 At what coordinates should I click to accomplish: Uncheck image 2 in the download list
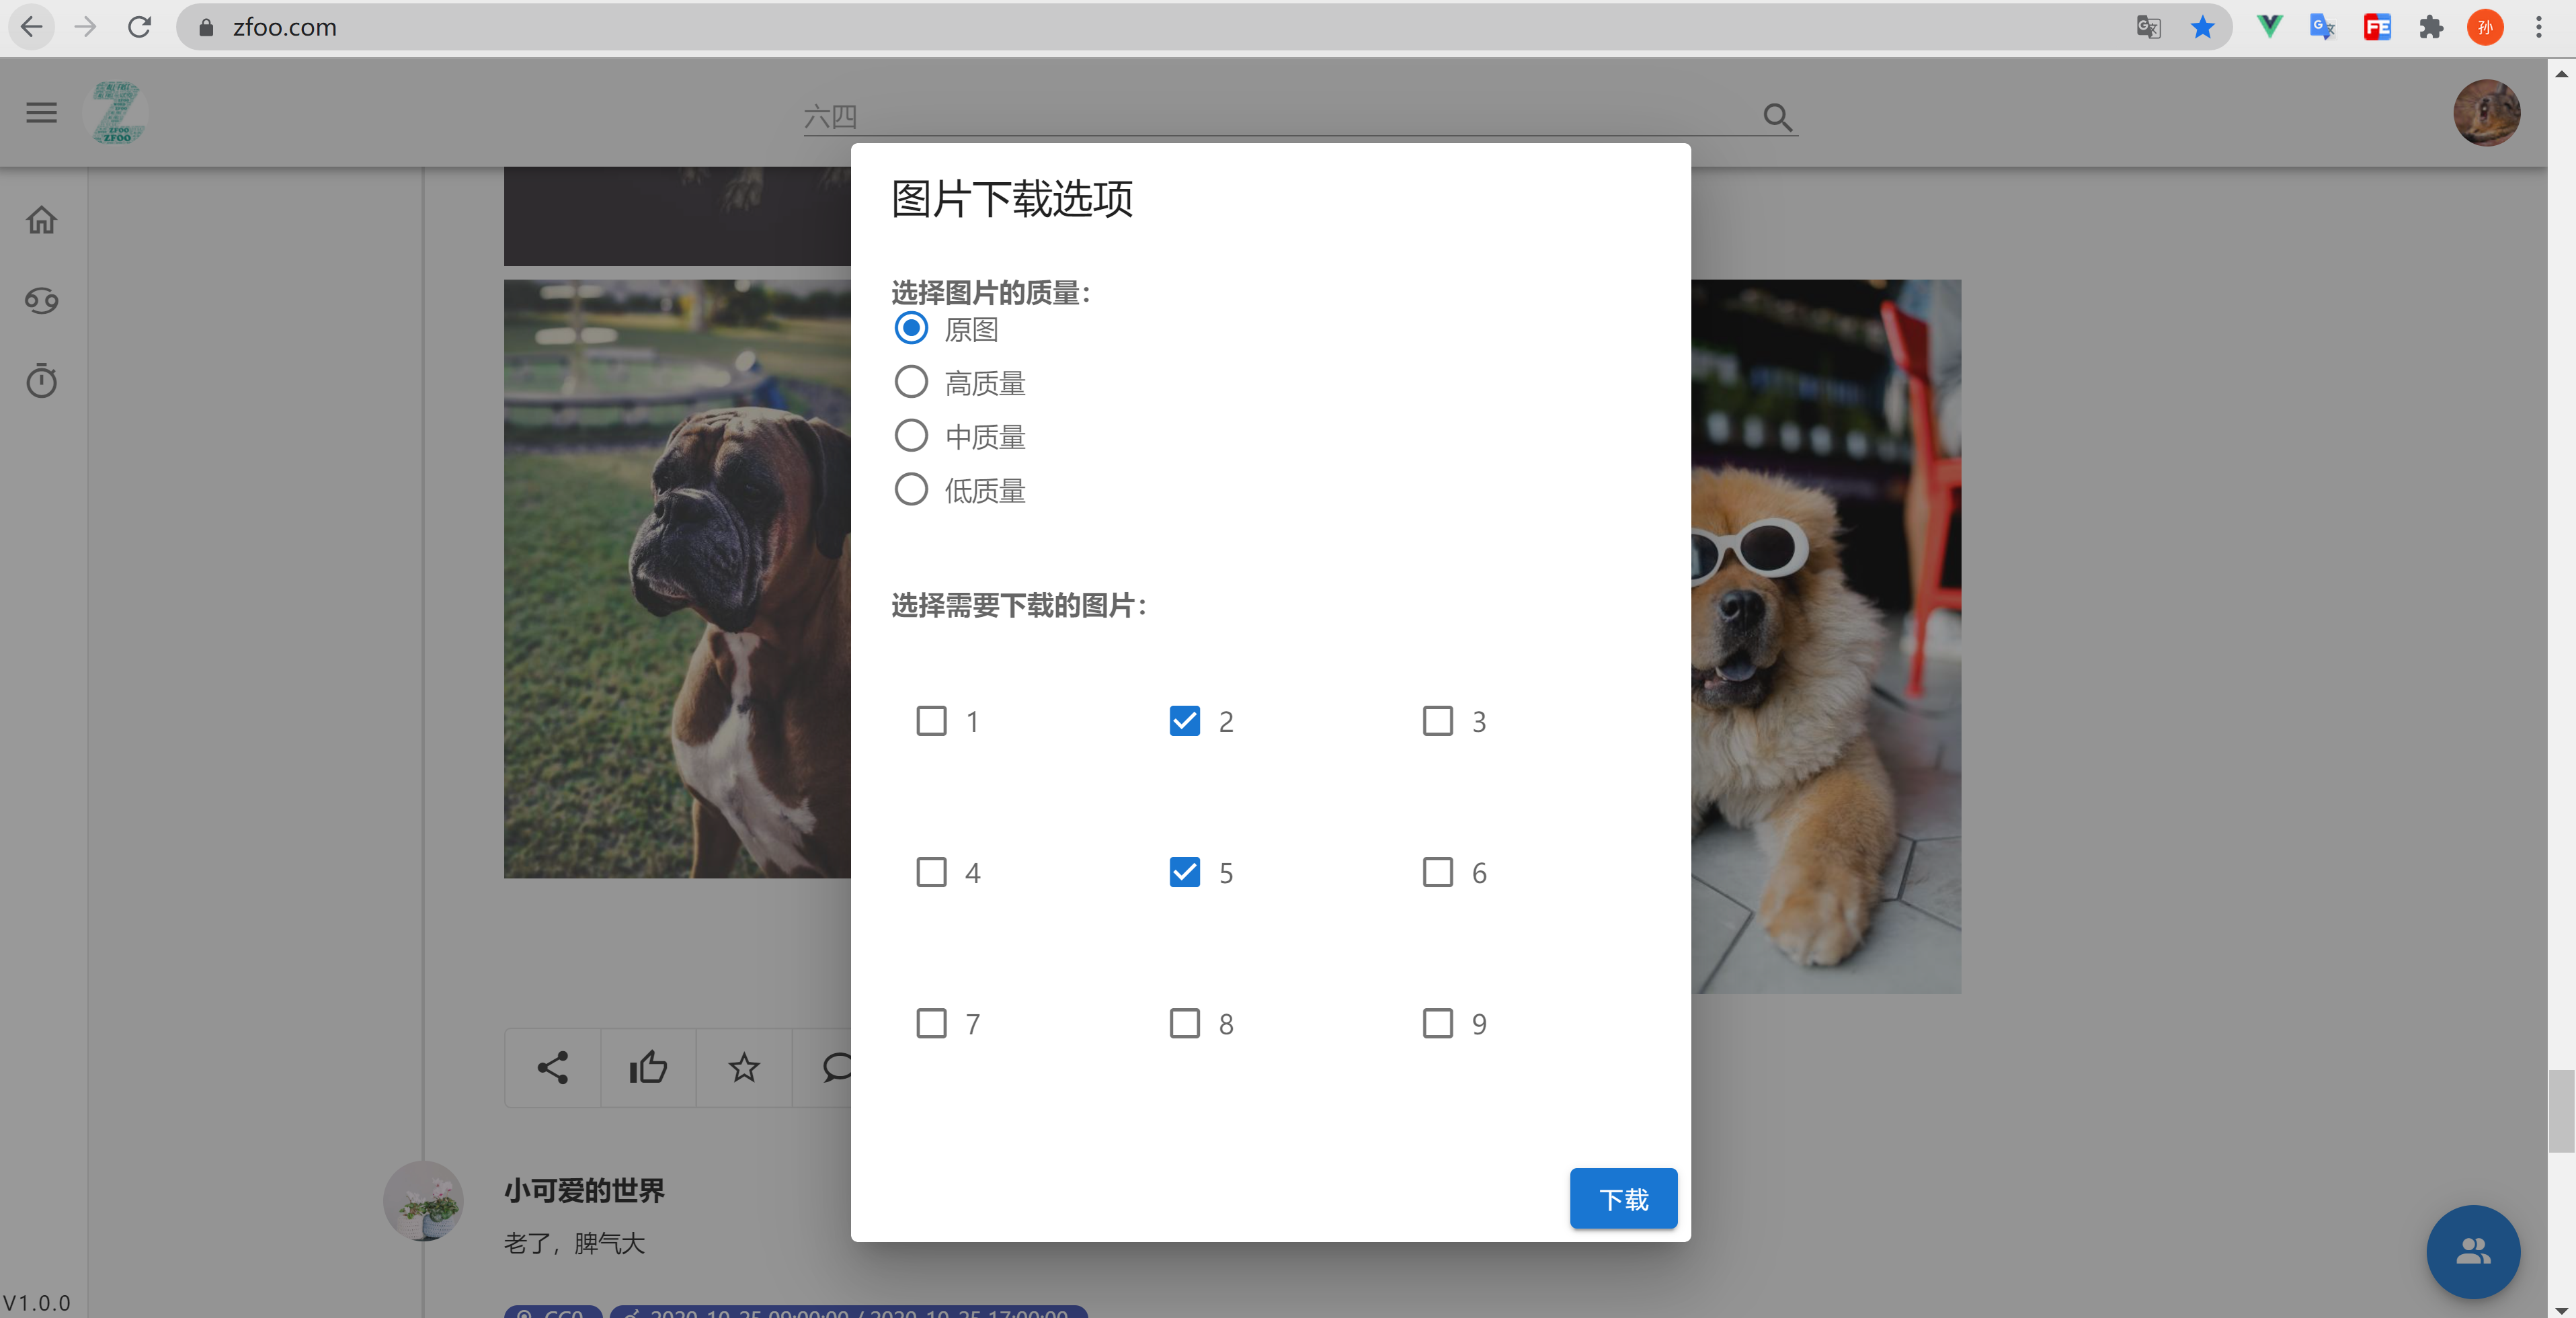1185,721
